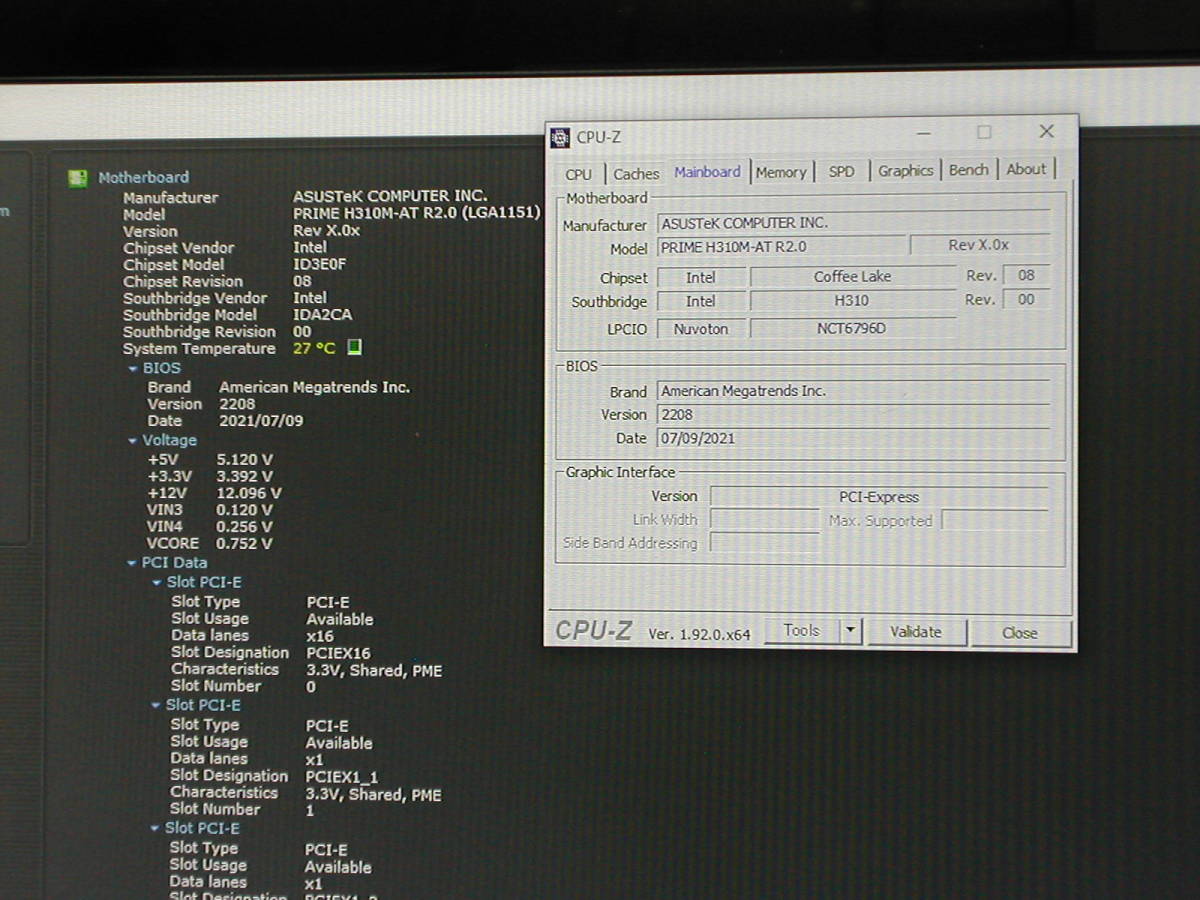Collapse the PCI Data section
Image resolution: width=1200 pixels, height=900 pixels.
tap(132, 563)
